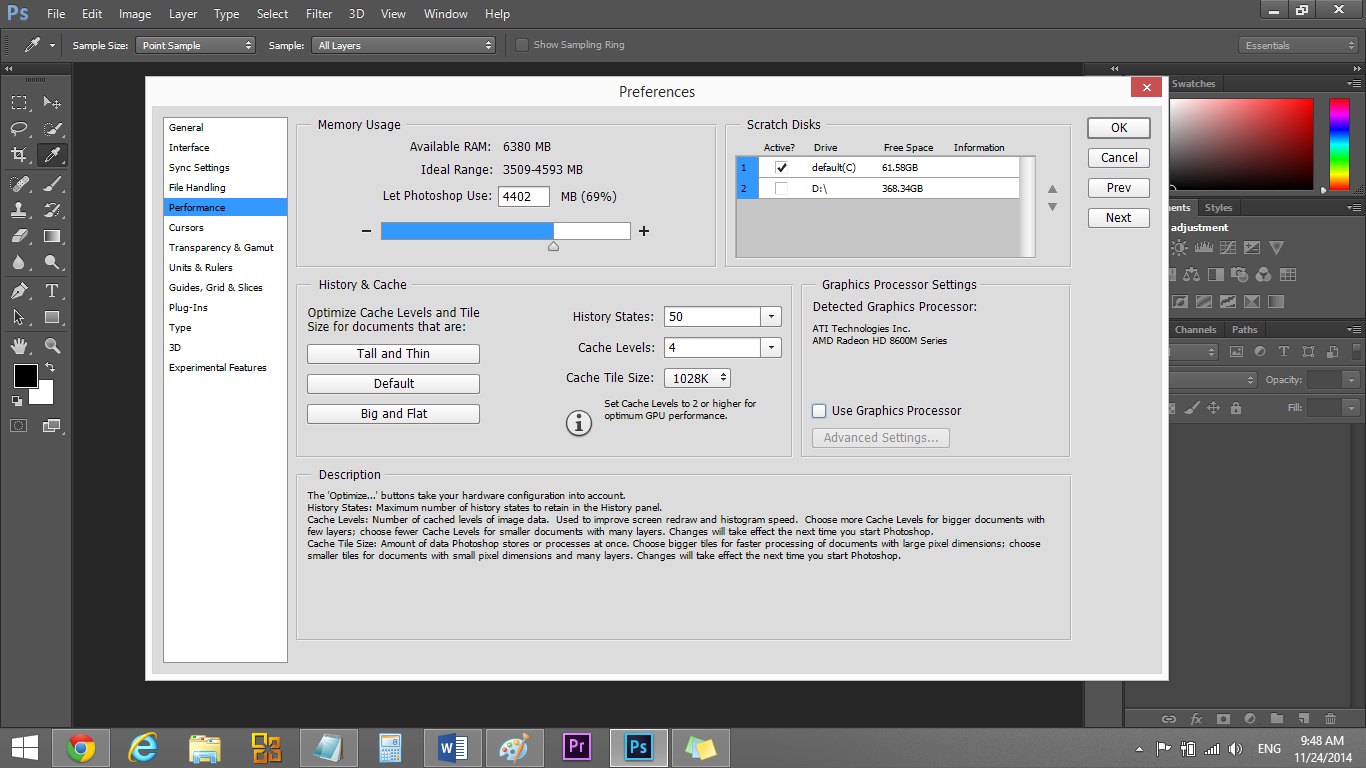The width and height of the screenshot is (1366, 768).
Task: Select the Move tool
Action: click(x=52, y=103)
